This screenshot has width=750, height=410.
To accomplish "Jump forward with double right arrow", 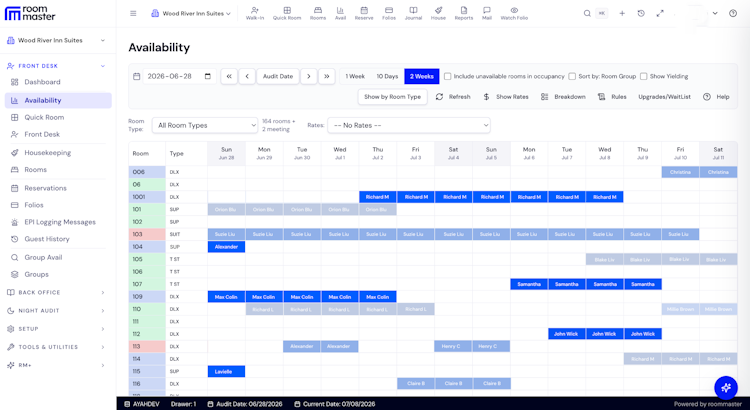I will [327, 77].
